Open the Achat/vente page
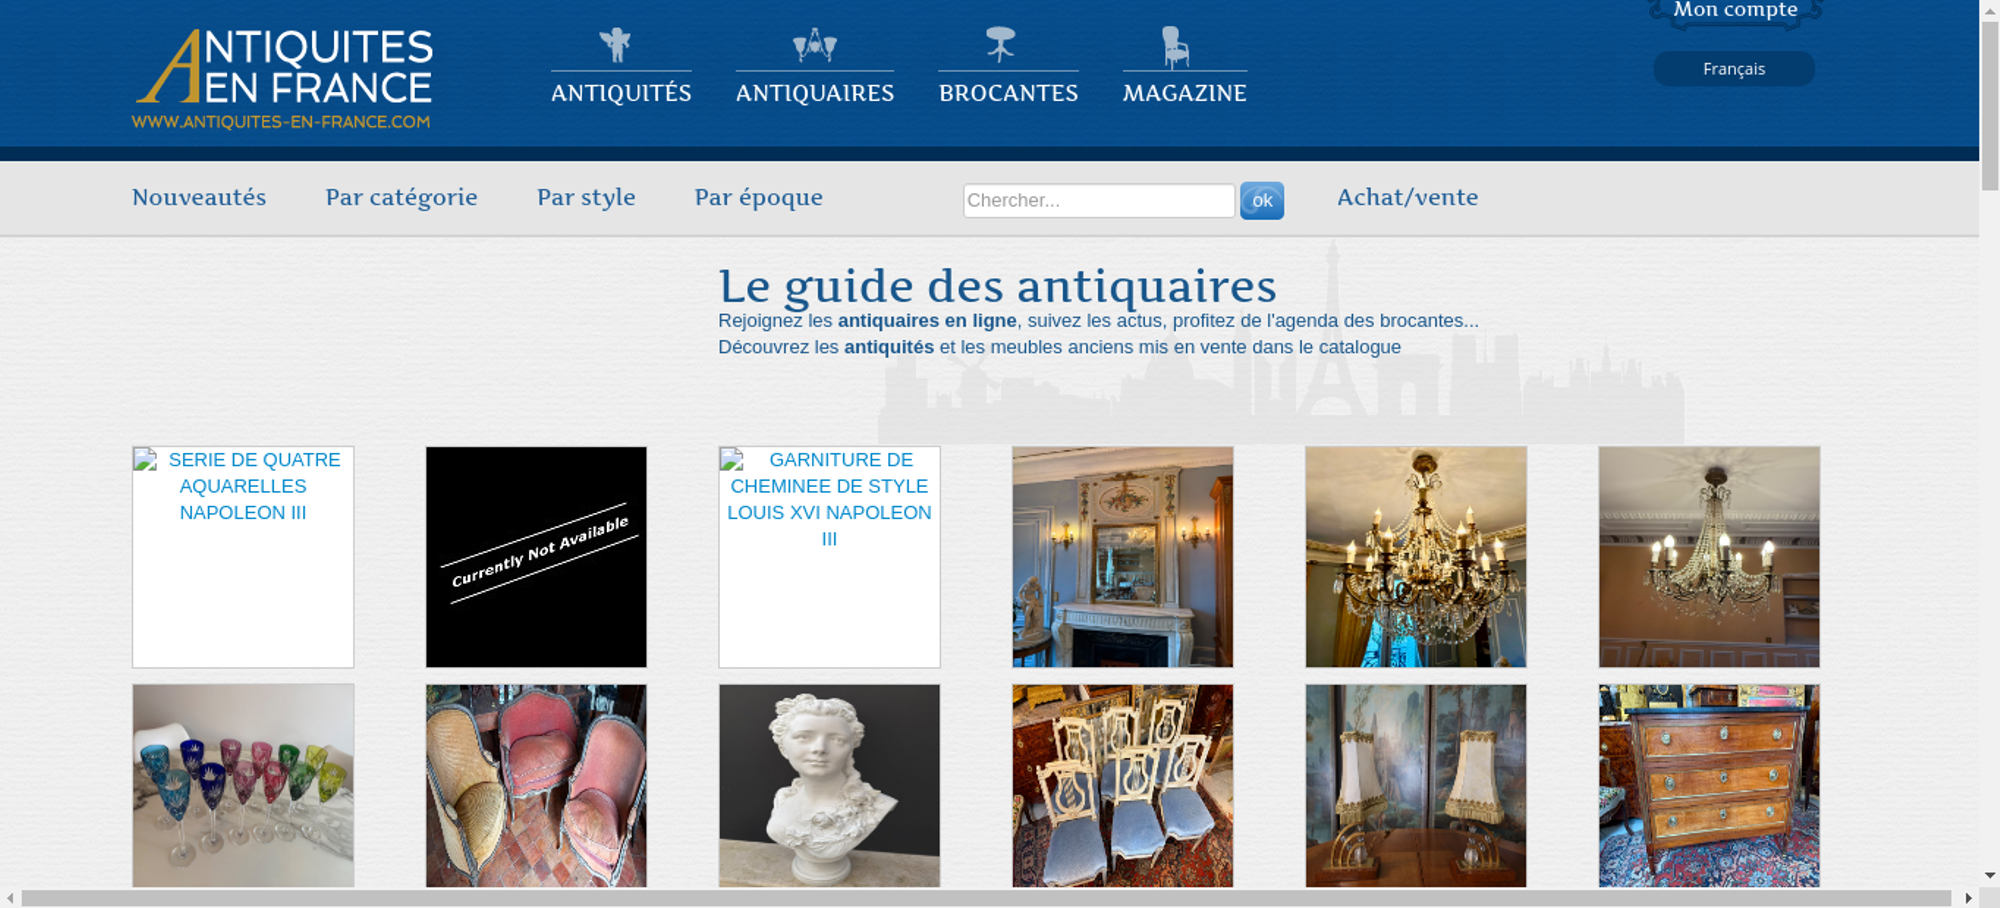Screen dimensions: 2000x908 point(1408,197)
